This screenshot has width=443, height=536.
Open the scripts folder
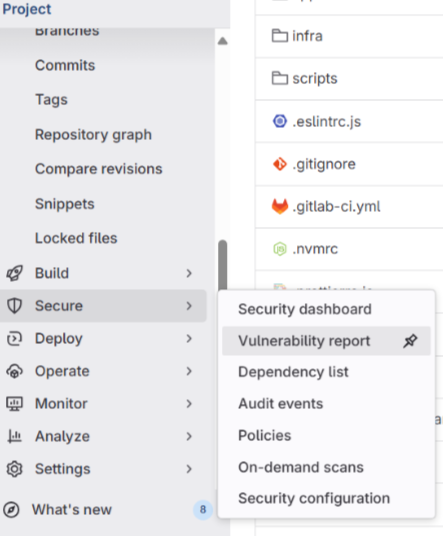(x=314, y=79)
